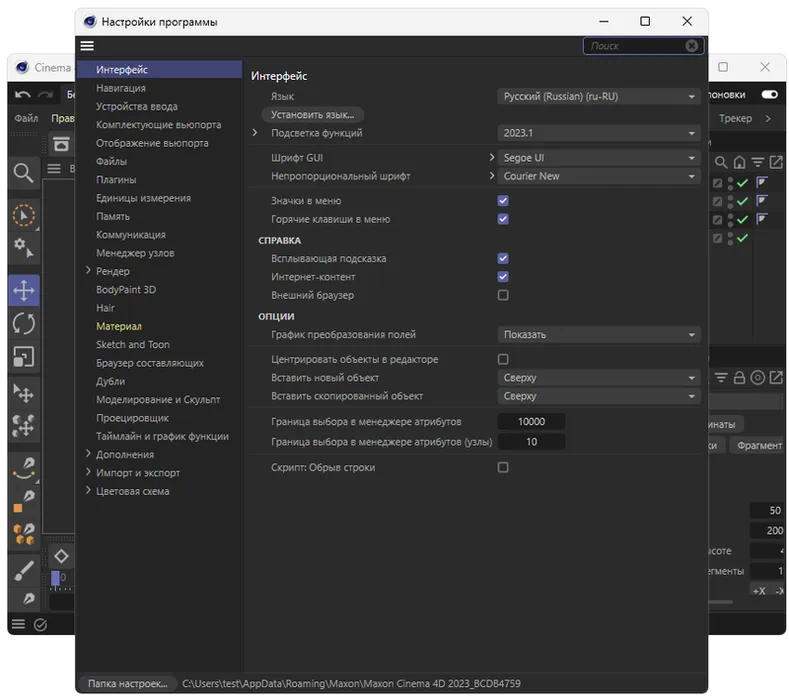Click 'Установить язык...' button
Screen dimensions: 789x700
pyautogui.click(x=312, y=115)
